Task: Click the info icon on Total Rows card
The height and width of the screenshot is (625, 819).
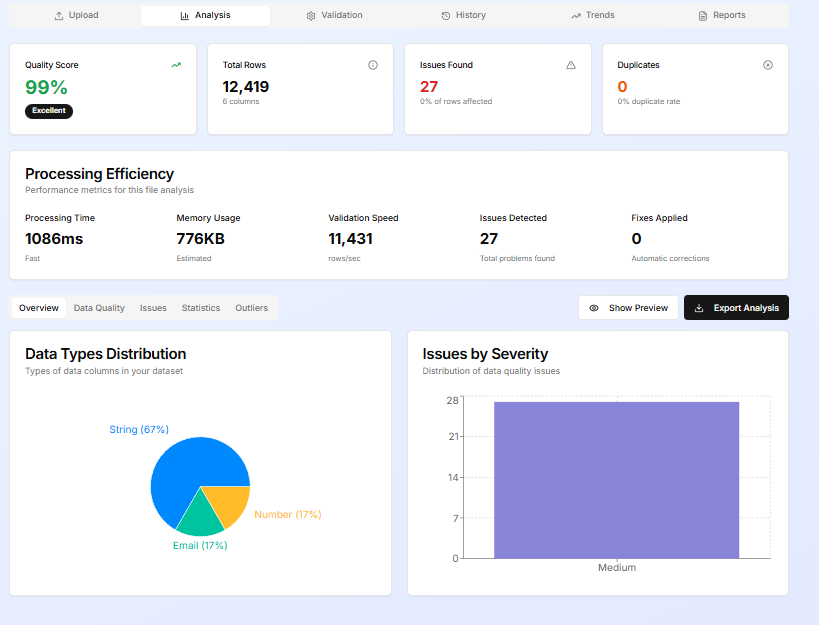Action: (372, 64)
